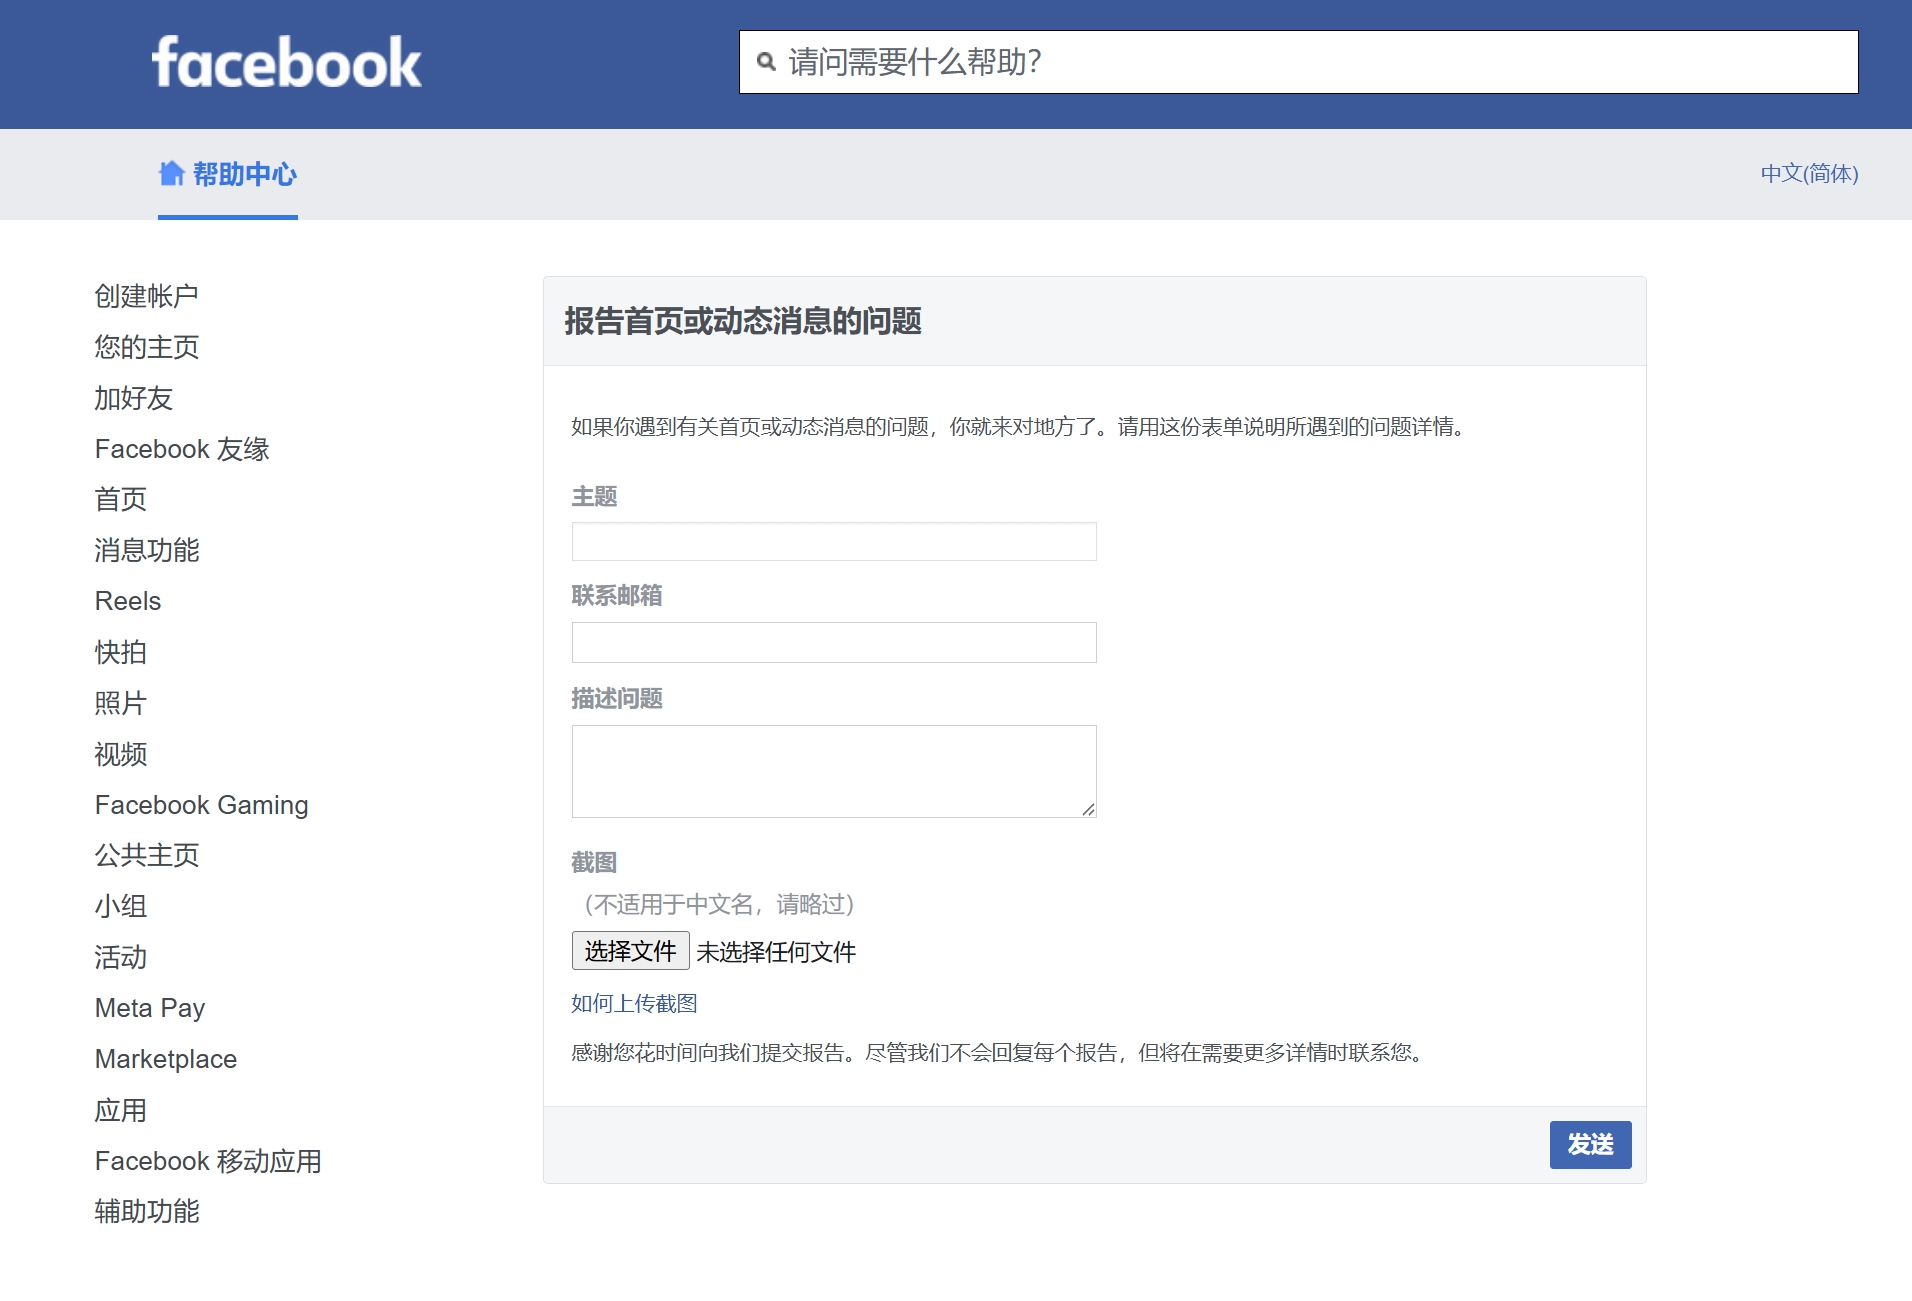The width and height of the screenshot is (1912, 1301).
Task: Click the 描述问题 text area
Action: tap(833, 770)
